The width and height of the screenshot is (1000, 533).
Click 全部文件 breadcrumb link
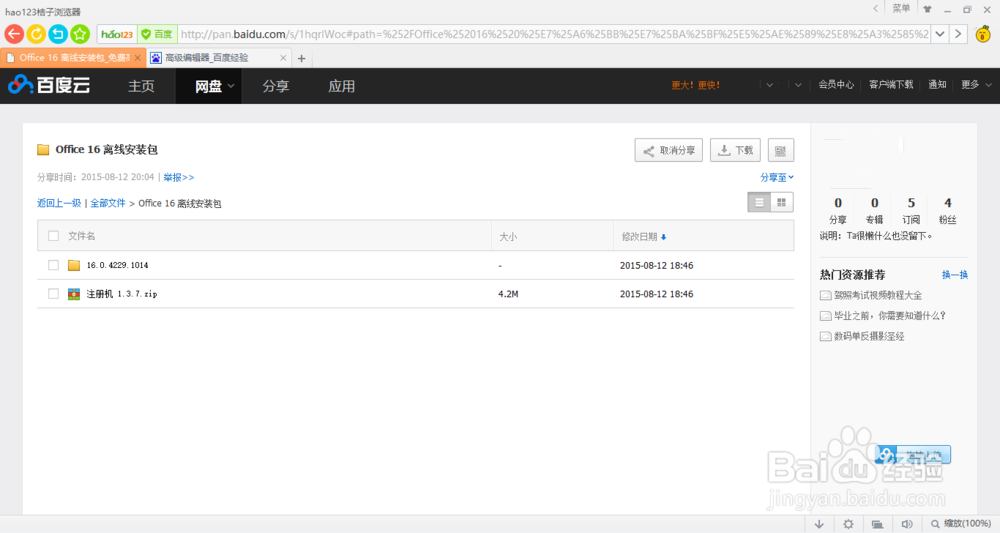click(108, 203)
